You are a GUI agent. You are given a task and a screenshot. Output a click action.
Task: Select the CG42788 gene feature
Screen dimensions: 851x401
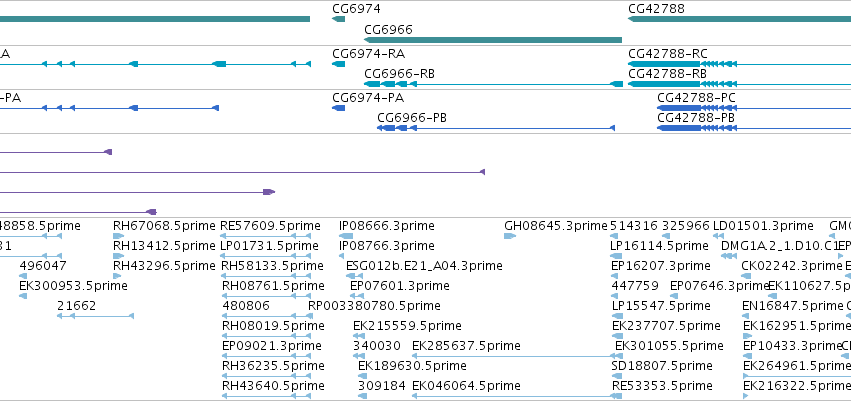pyautogui.click(x=739, y=19)
